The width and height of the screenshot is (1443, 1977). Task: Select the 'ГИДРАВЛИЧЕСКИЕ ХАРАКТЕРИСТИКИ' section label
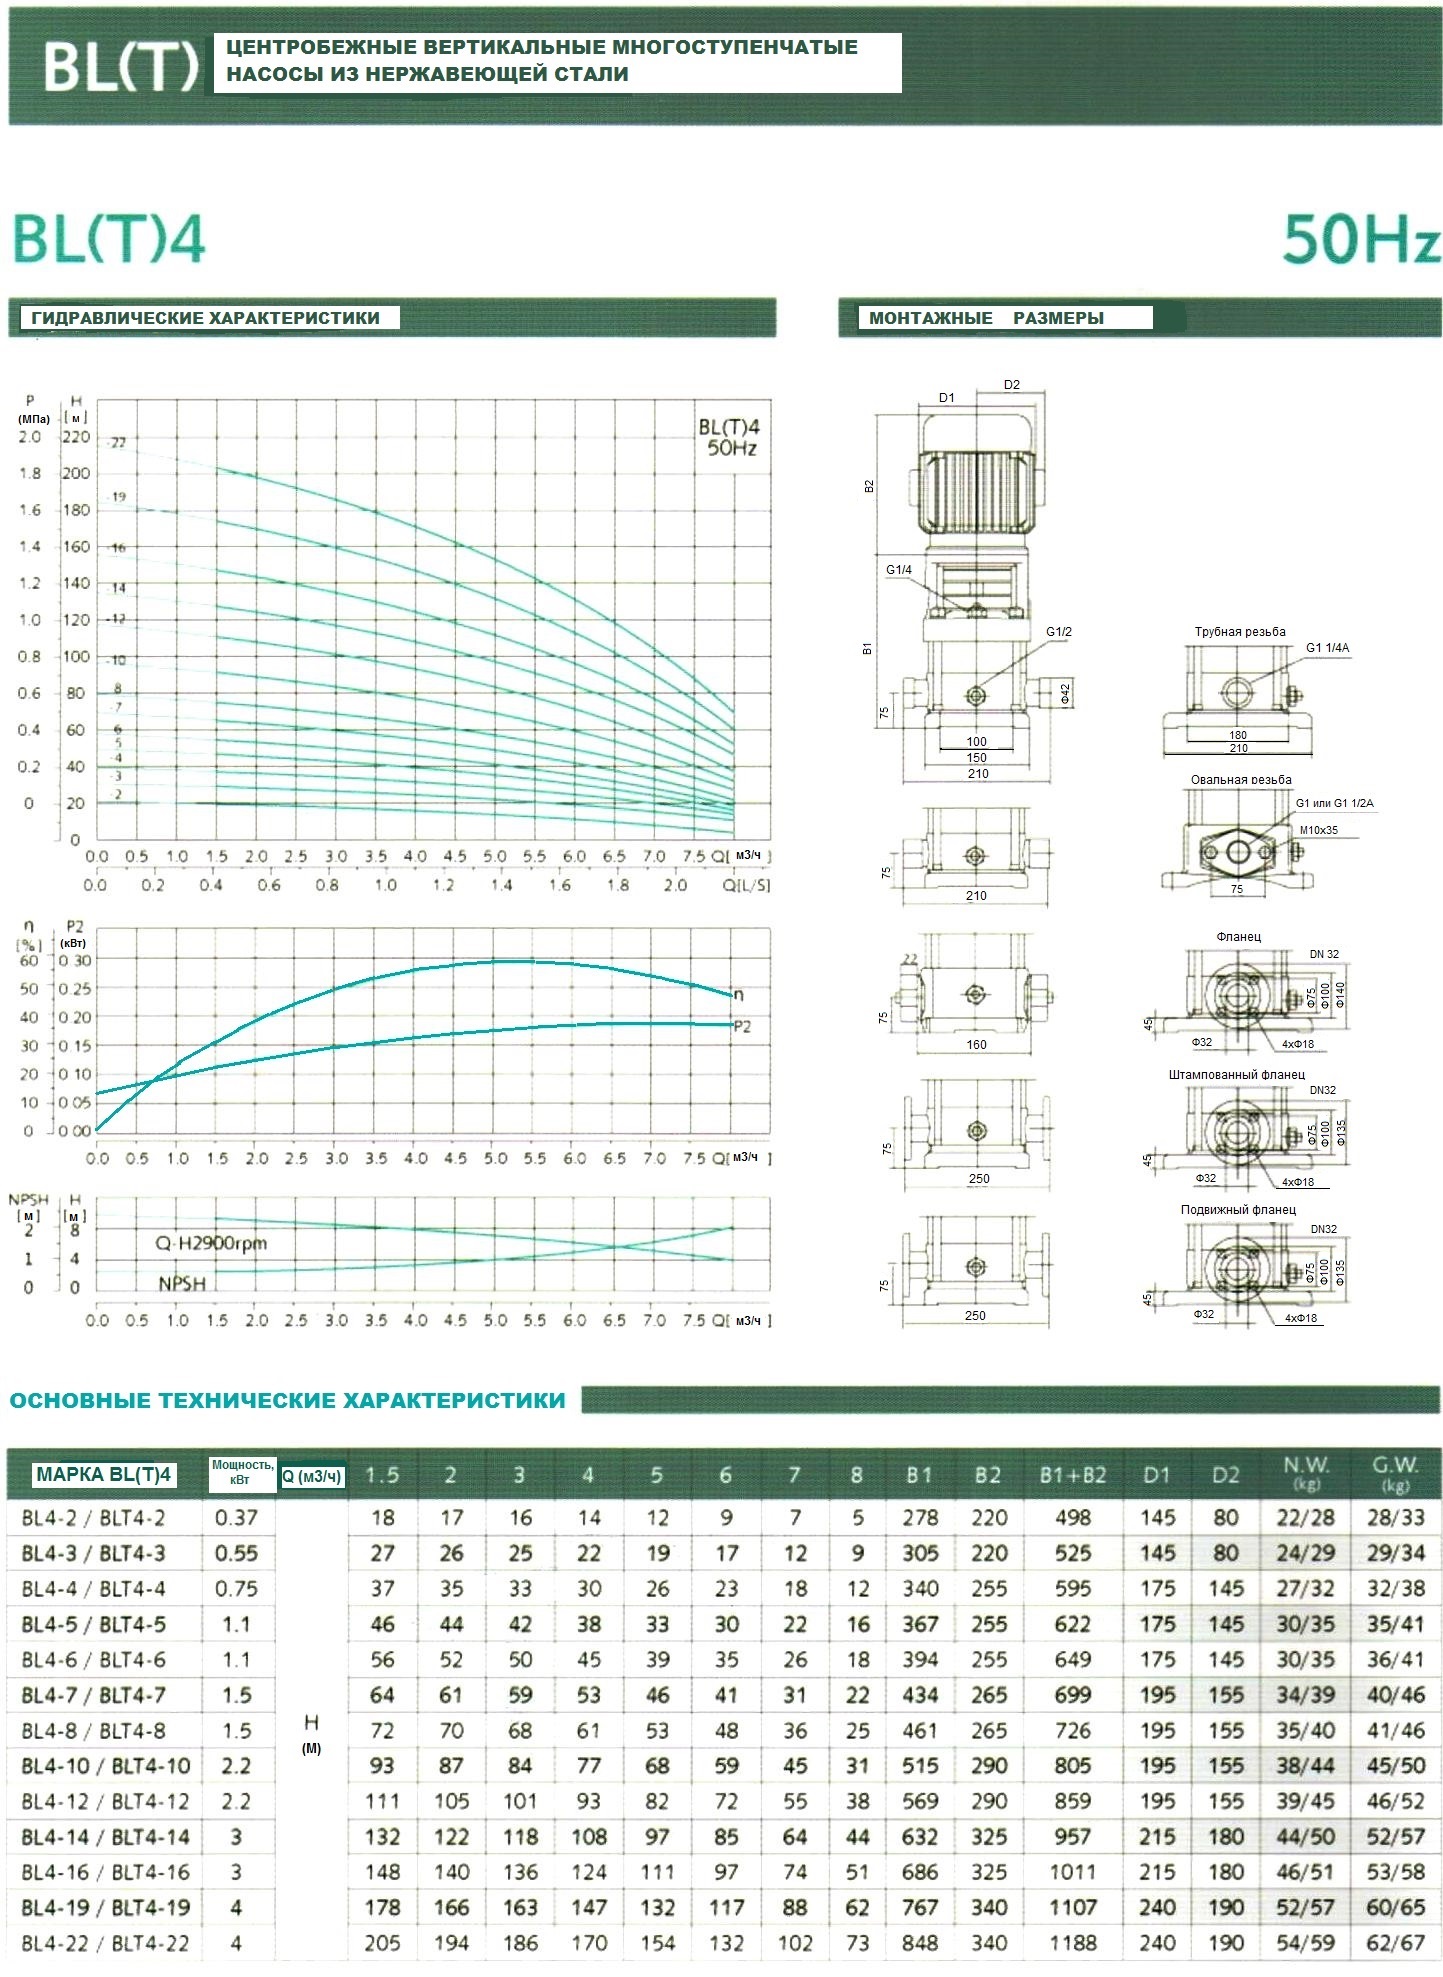coord(205,318)
